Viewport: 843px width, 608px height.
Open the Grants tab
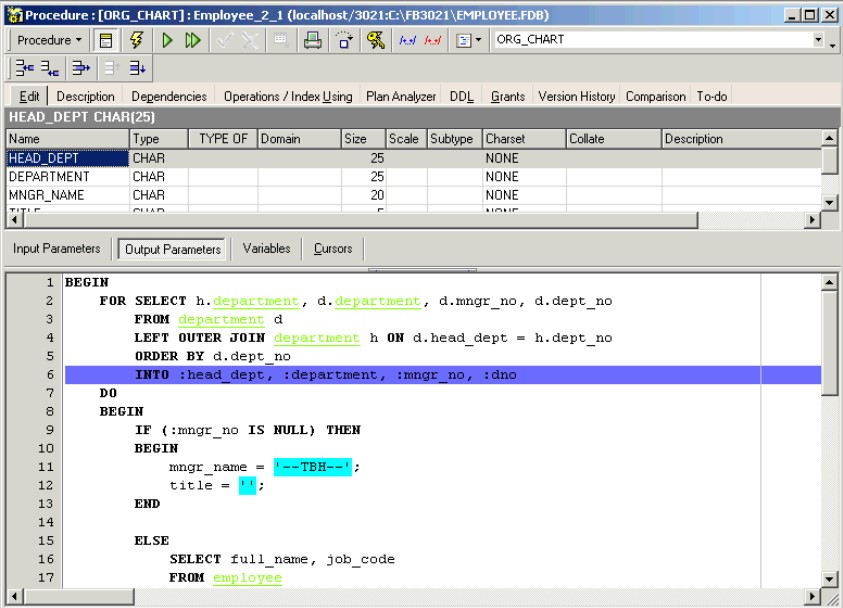pyautogui.click(x=508, y=96)
